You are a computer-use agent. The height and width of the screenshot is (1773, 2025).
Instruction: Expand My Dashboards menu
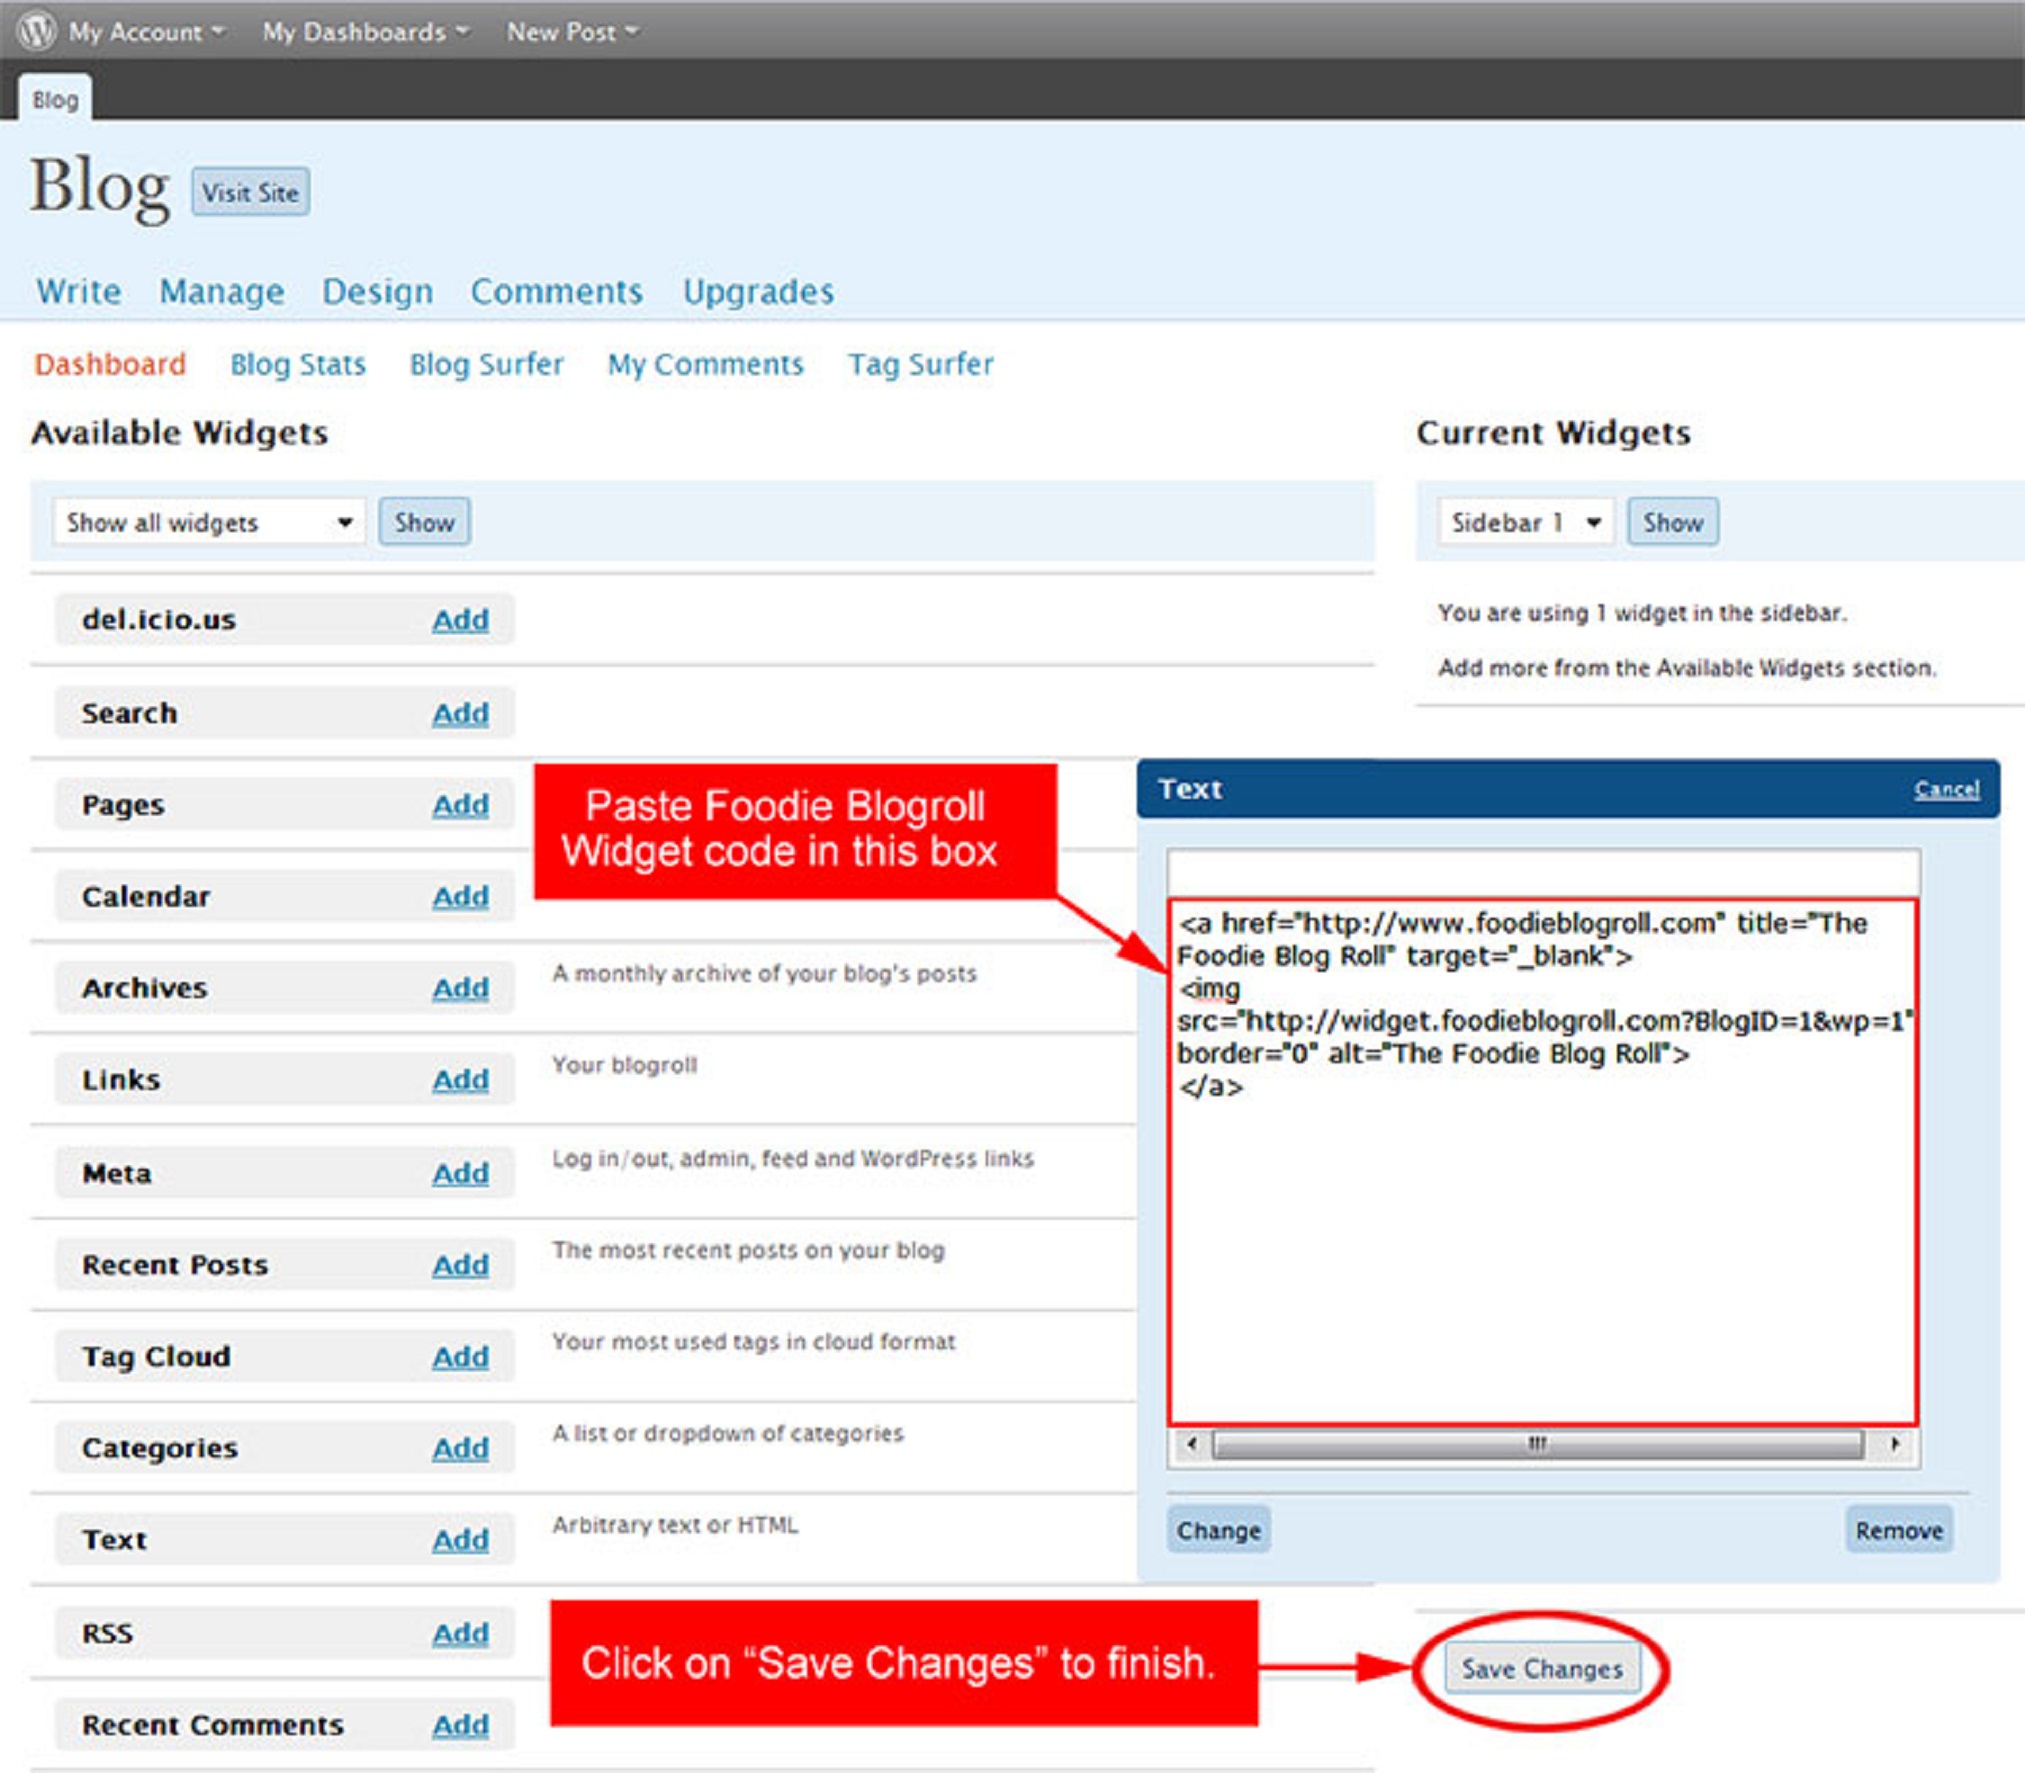pos(364,32)
